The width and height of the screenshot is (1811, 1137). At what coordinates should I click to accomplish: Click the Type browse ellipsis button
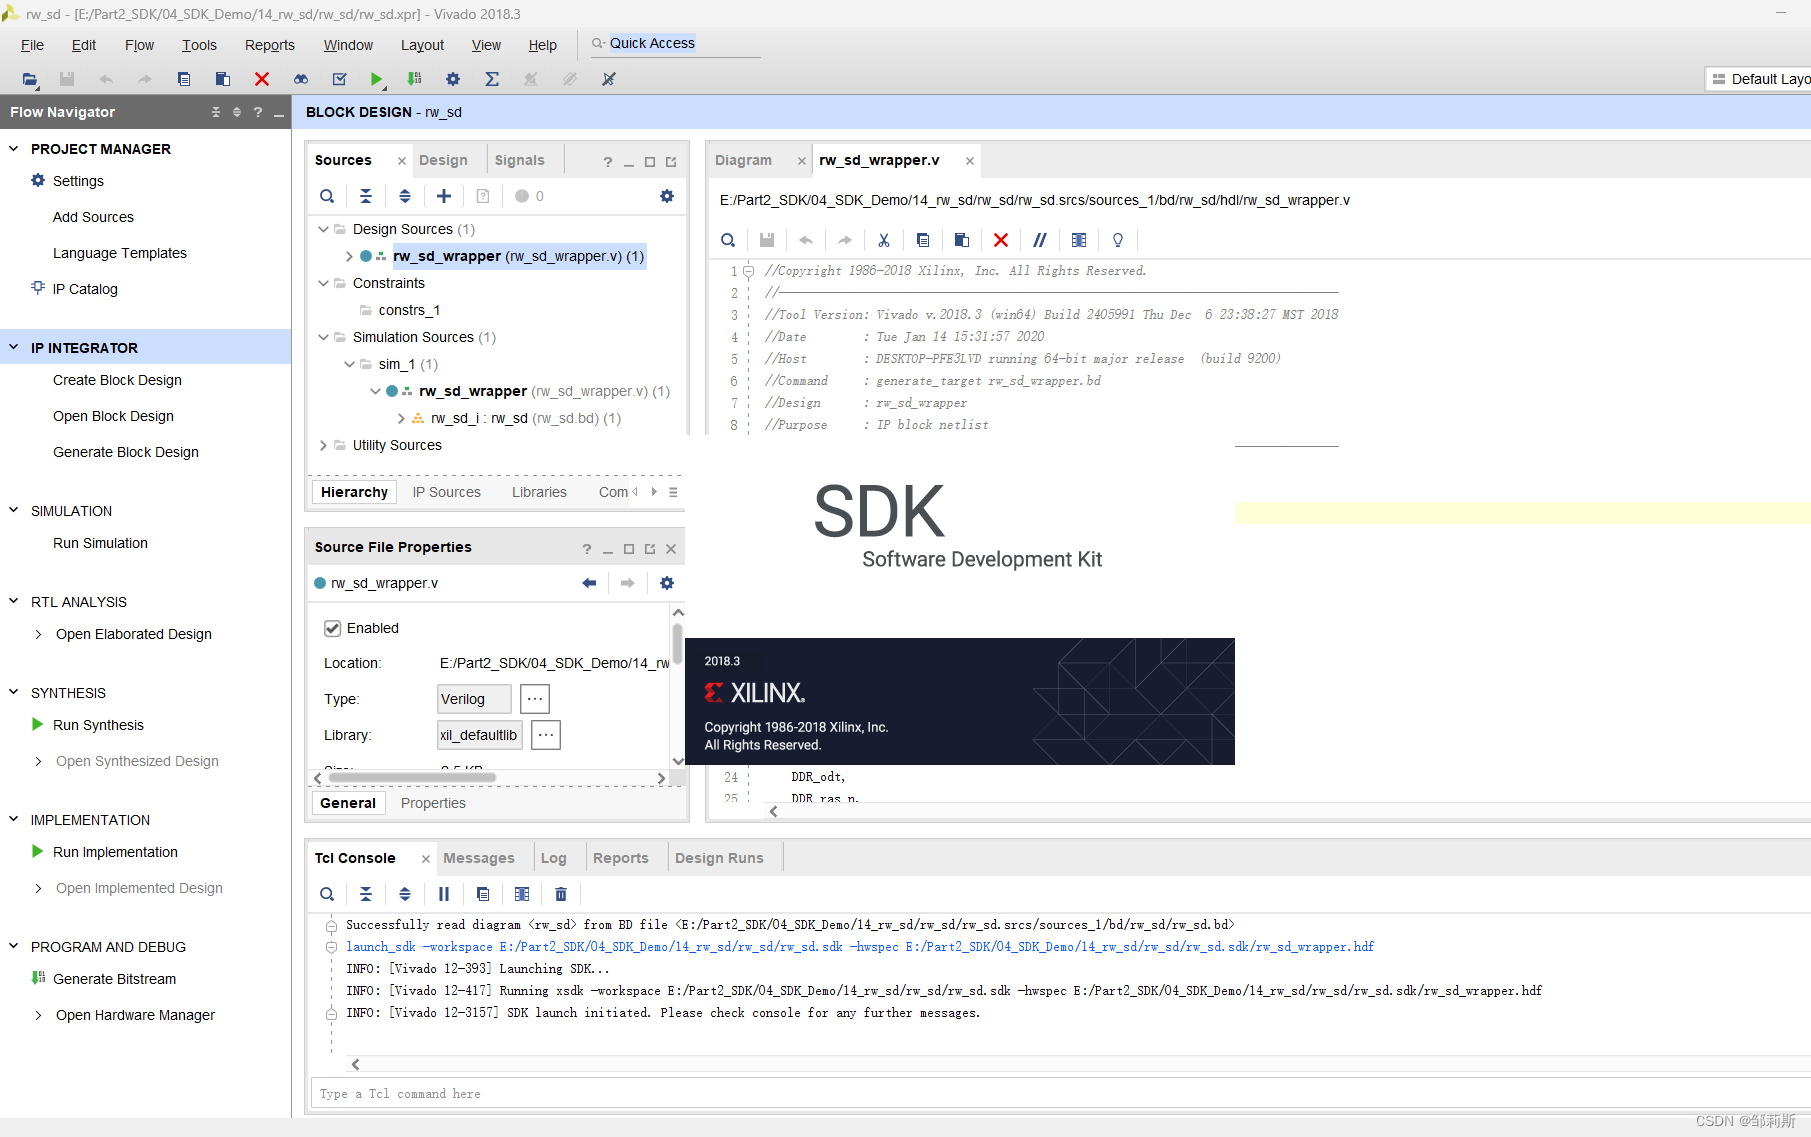(x=535, y=699)
